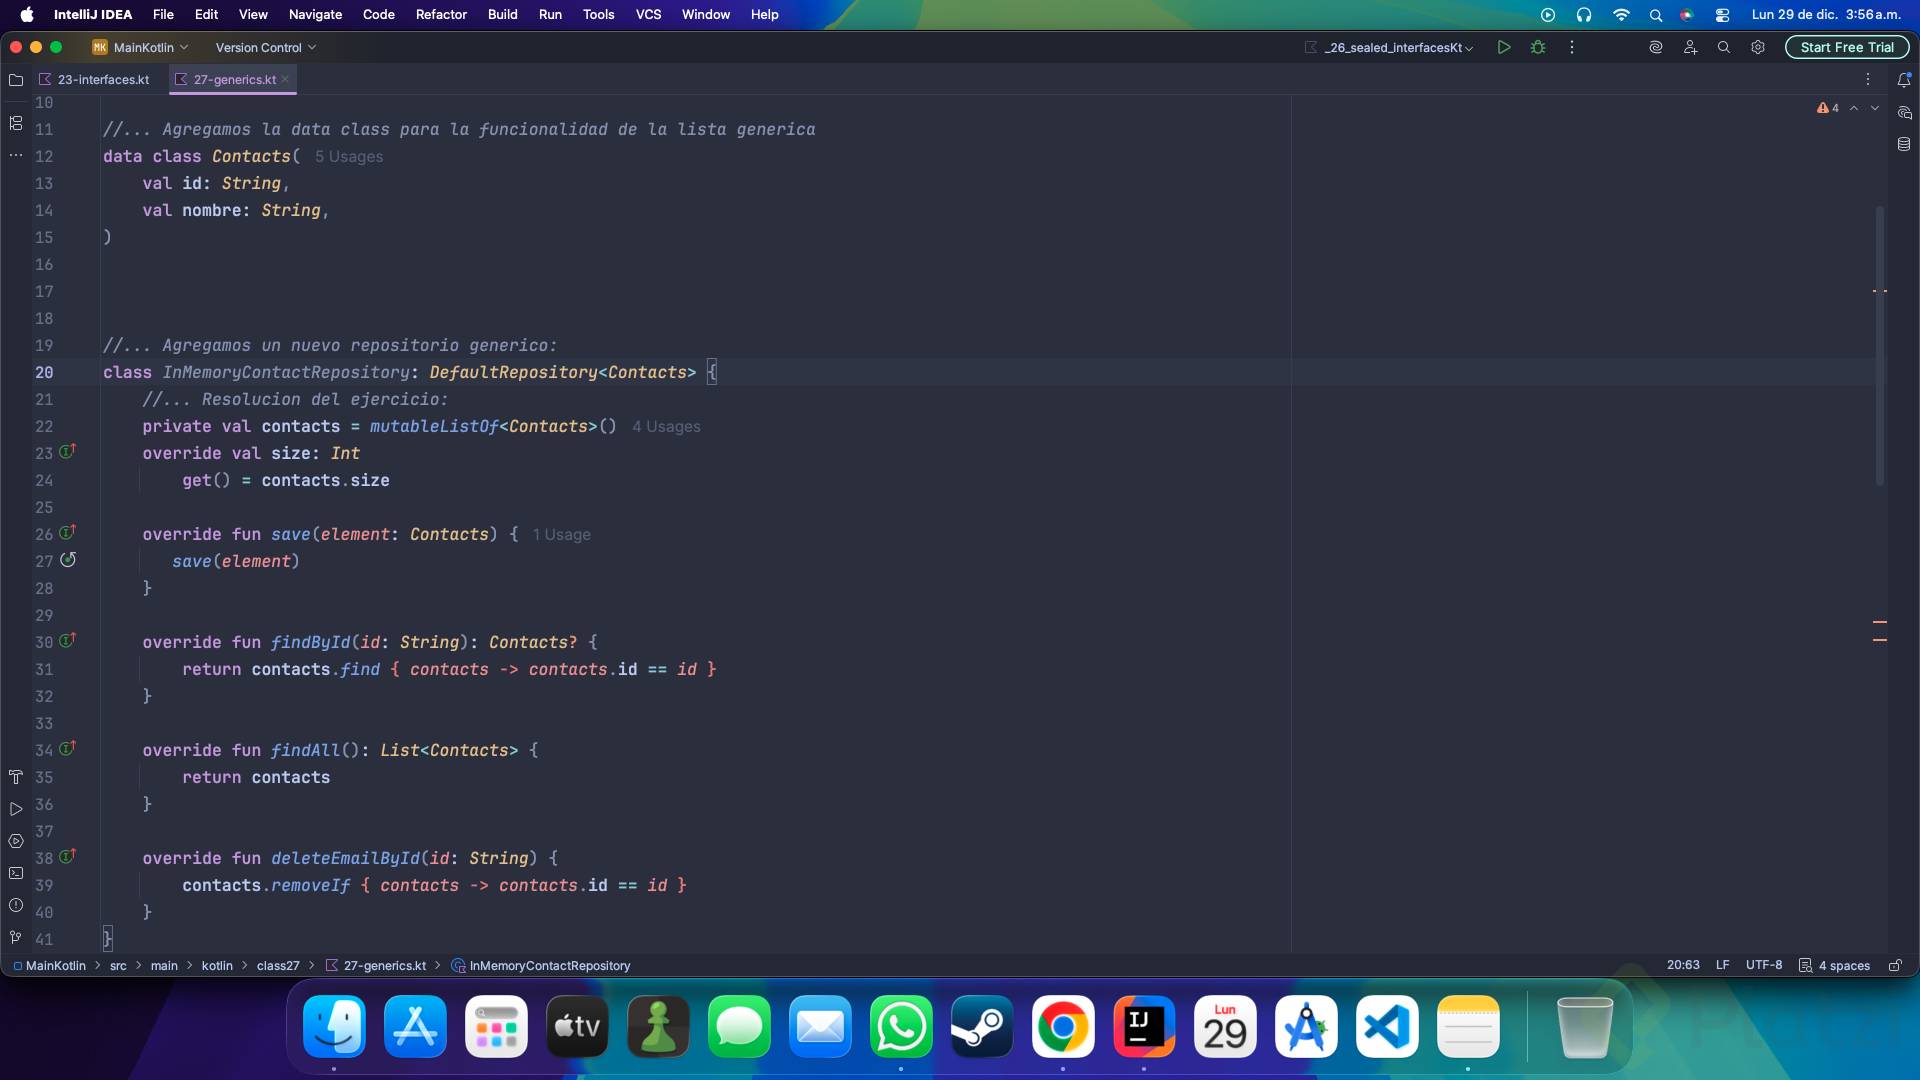Open the Structure tool window icon

16,123
